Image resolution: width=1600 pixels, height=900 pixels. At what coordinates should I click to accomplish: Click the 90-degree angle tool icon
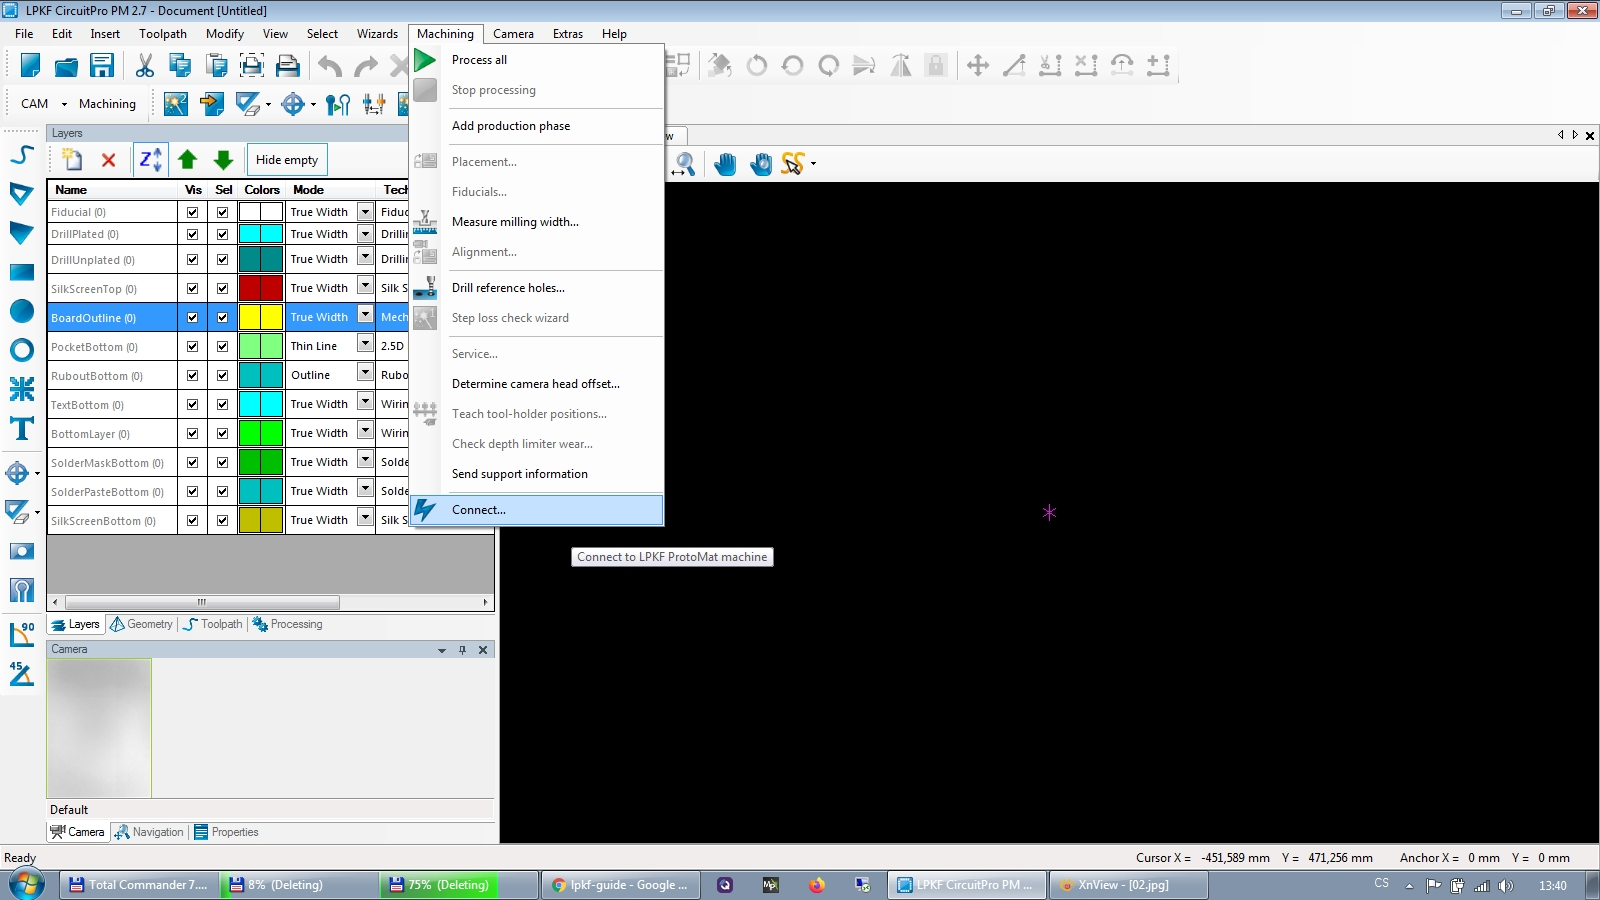22,635
